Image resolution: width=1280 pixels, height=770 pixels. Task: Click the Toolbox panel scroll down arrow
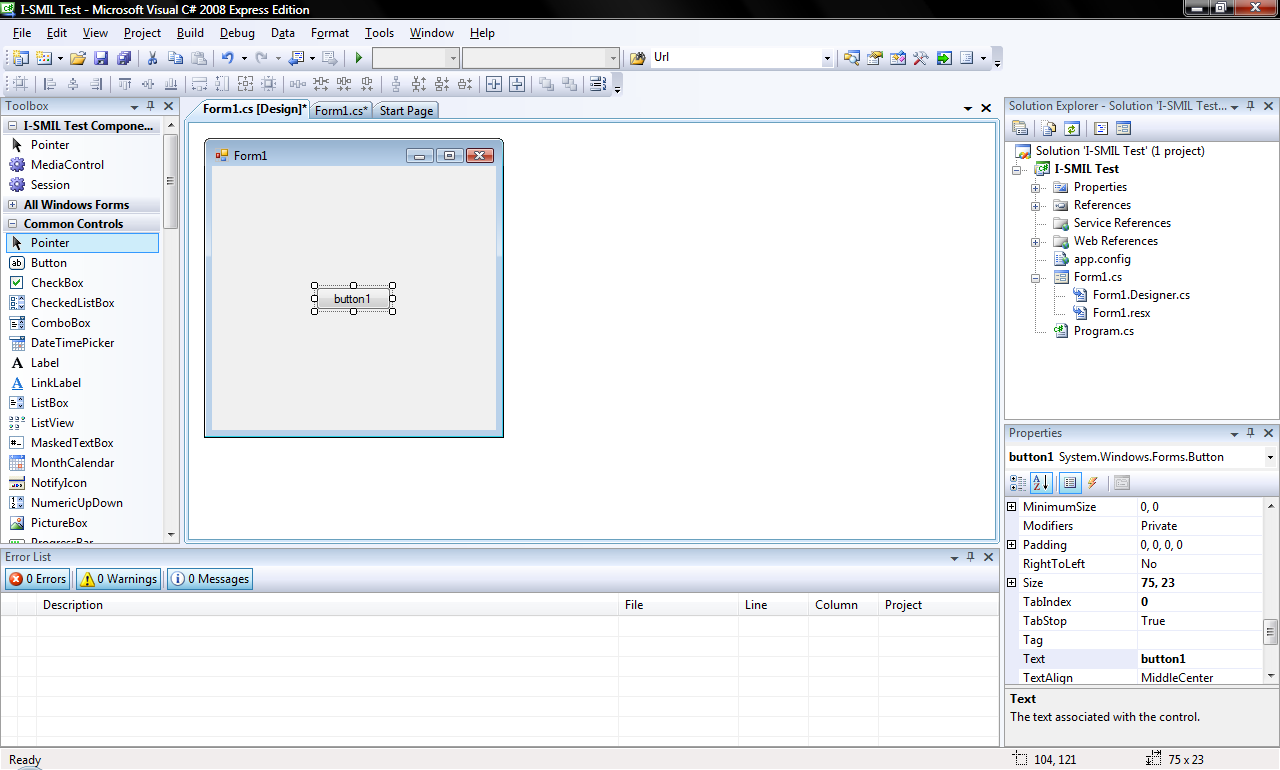[171, 535]
